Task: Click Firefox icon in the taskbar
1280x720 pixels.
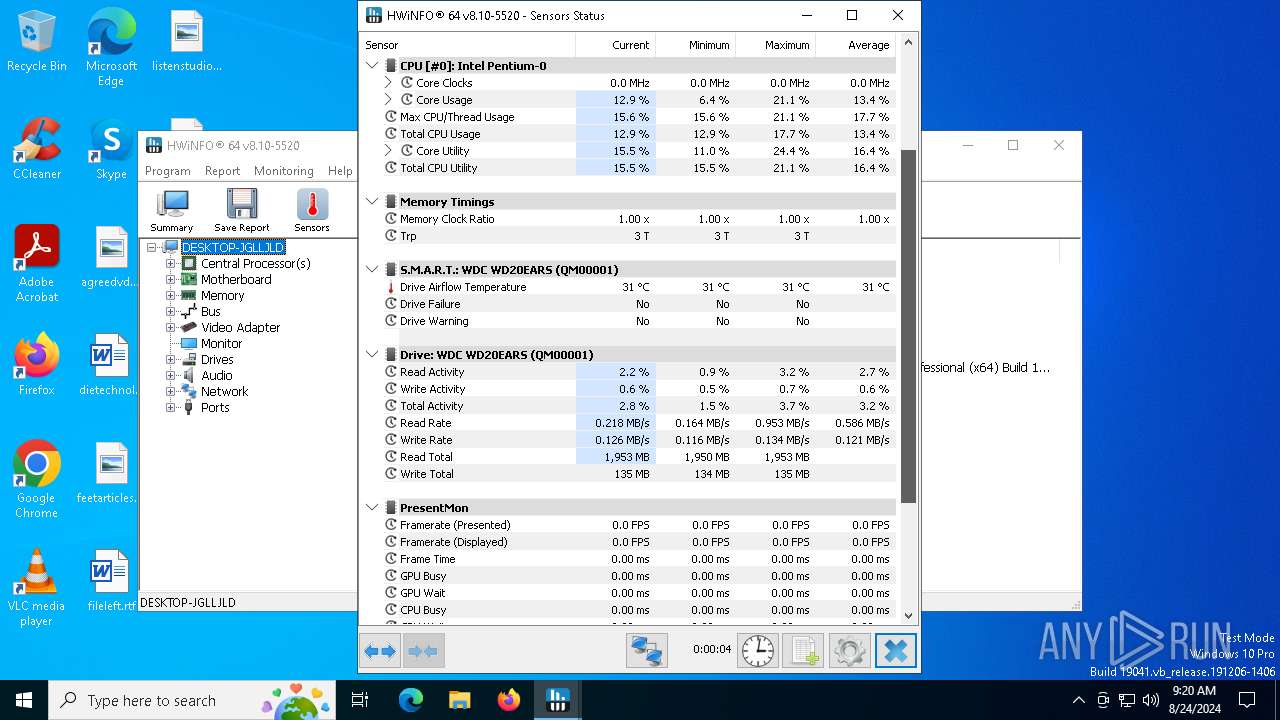Action: tap(508, 700)
